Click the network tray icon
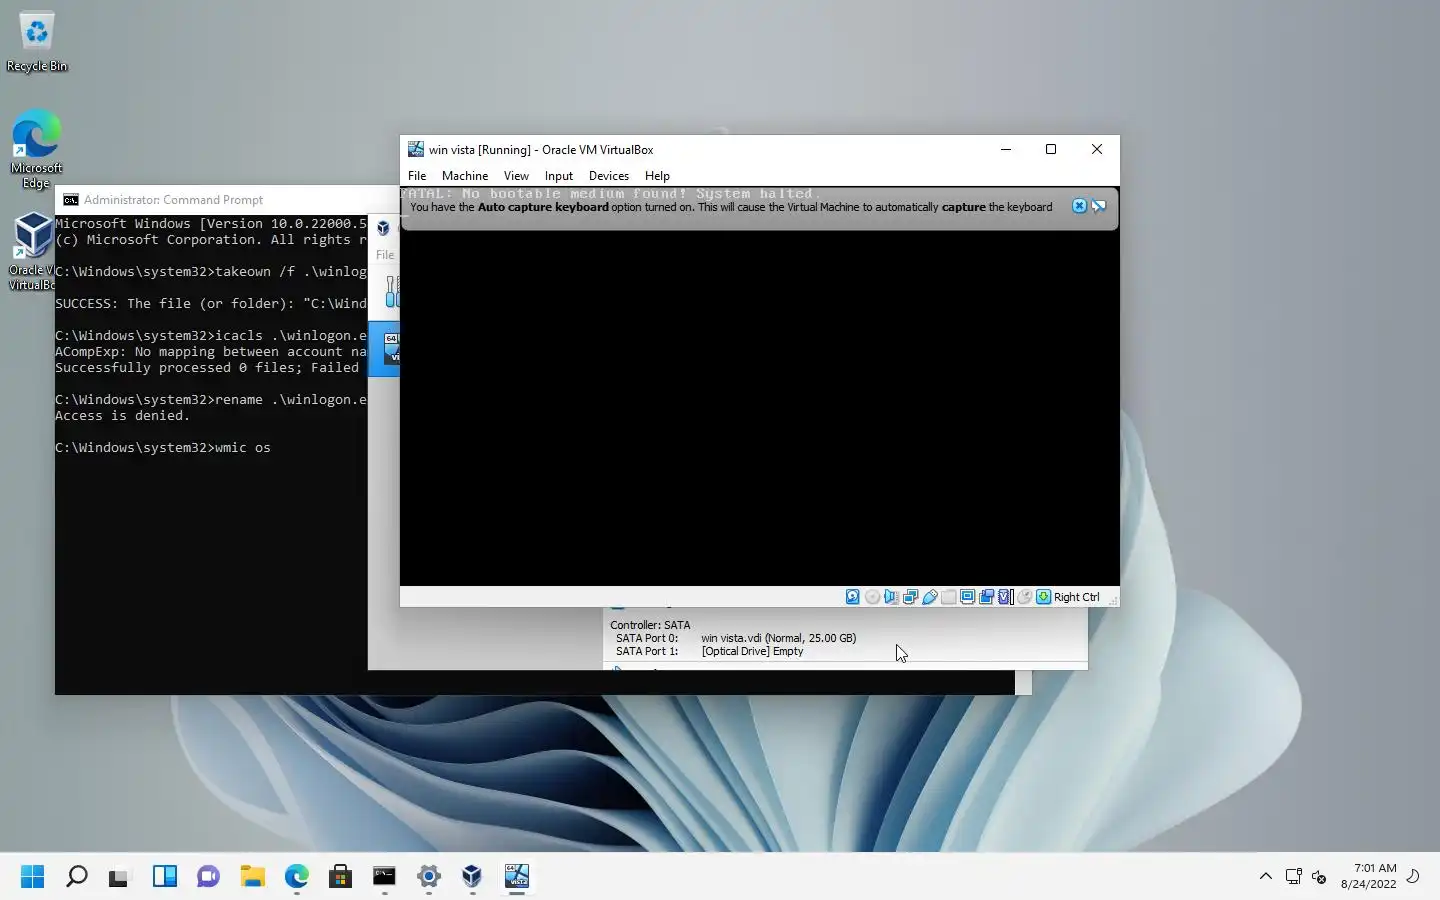1440x900 pixels. point(1293,877)
